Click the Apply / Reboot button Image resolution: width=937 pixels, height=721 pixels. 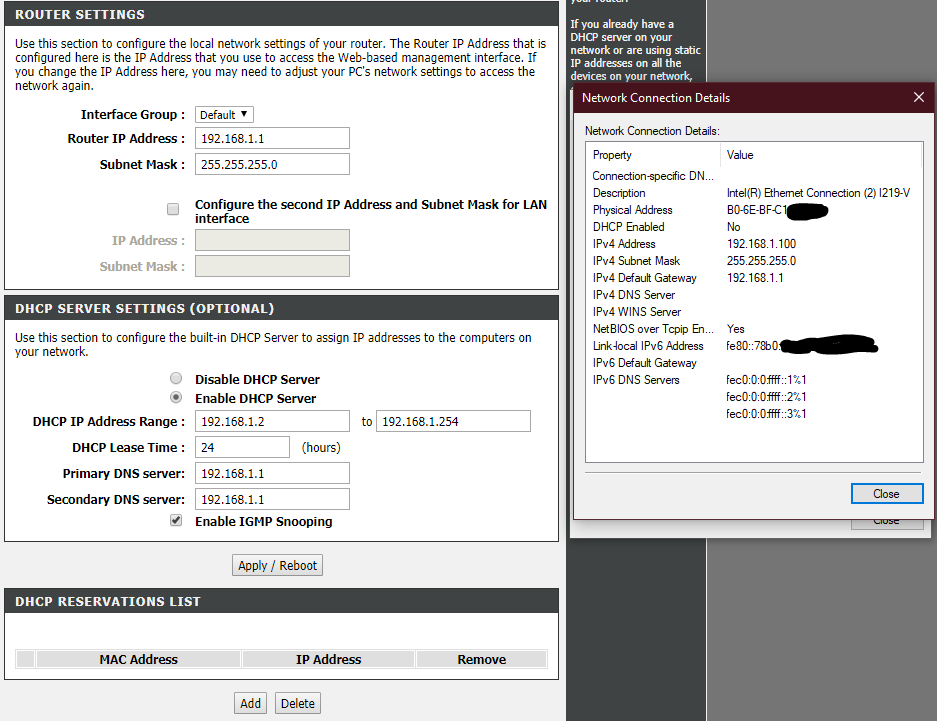[x=277, y=565]
